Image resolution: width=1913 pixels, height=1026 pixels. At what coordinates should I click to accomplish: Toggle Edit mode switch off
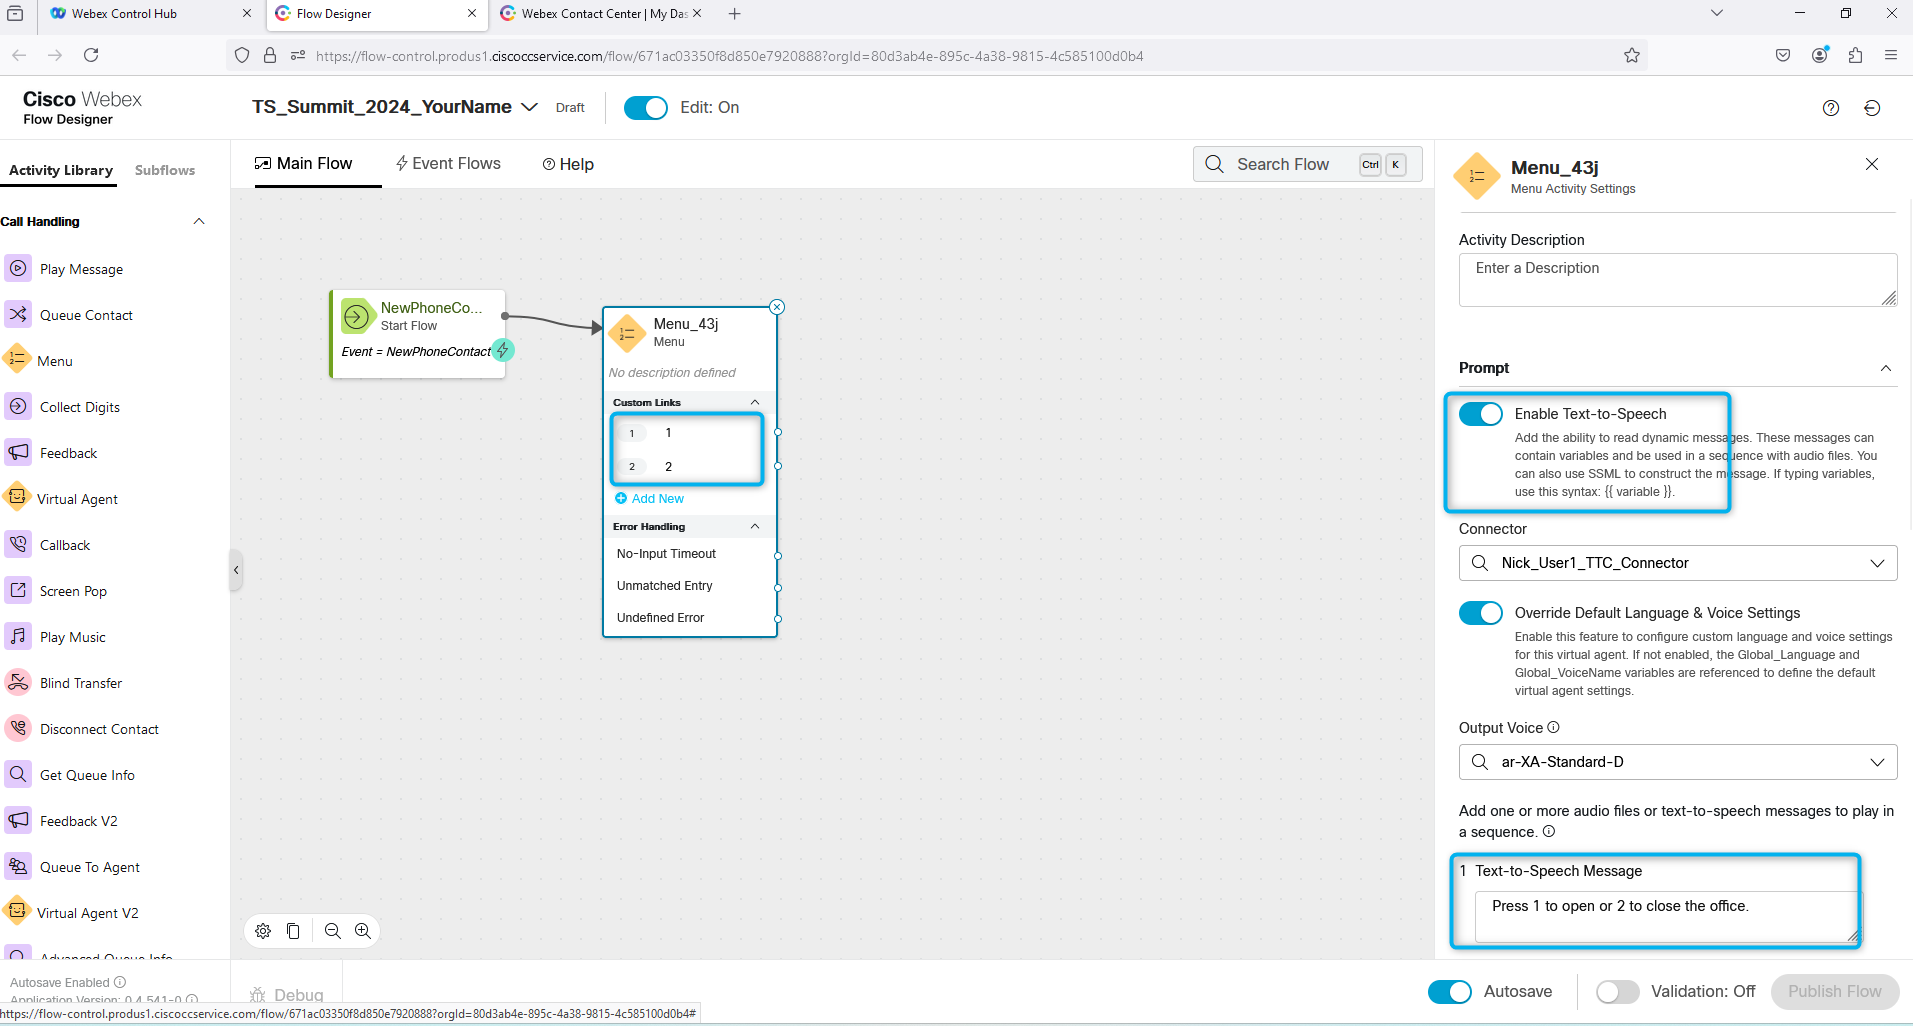(646, 108)
